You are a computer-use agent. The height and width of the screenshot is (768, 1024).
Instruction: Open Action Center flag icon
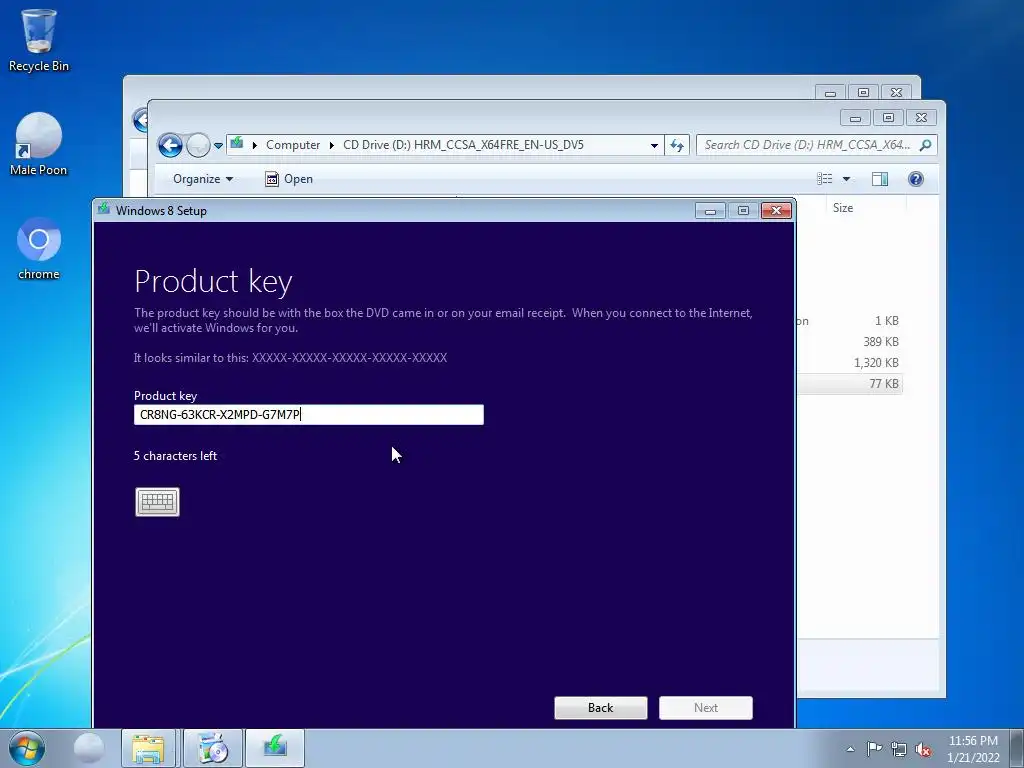pyautogui.click(x=874, y=749)
